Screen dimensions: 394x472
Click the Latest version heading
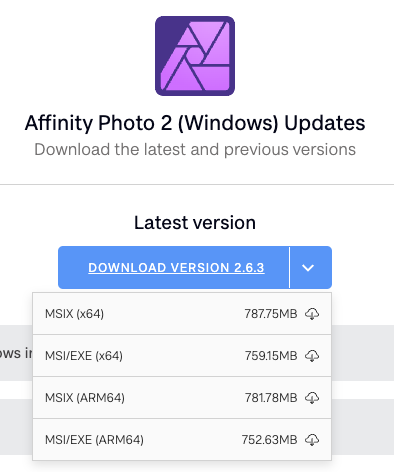(195, 222)
